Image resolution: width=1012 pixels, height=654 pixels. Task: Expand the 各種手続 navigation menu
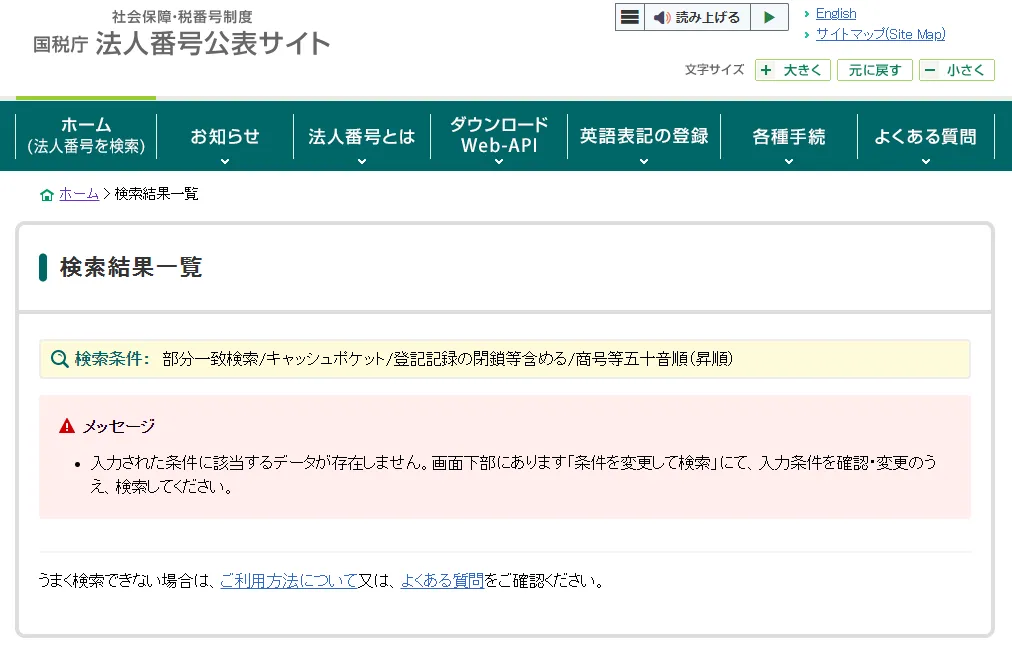pyautogui.click(x=789, y=137)
